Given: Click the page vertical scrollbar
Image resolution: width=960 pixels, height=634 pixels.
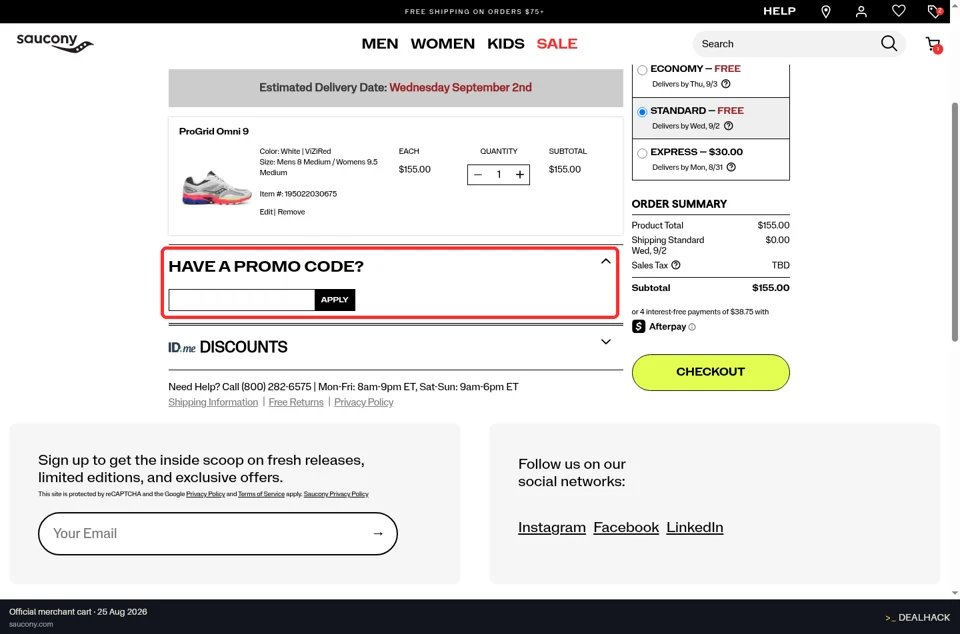Looking at the screenshot, I should click(954, 222).
